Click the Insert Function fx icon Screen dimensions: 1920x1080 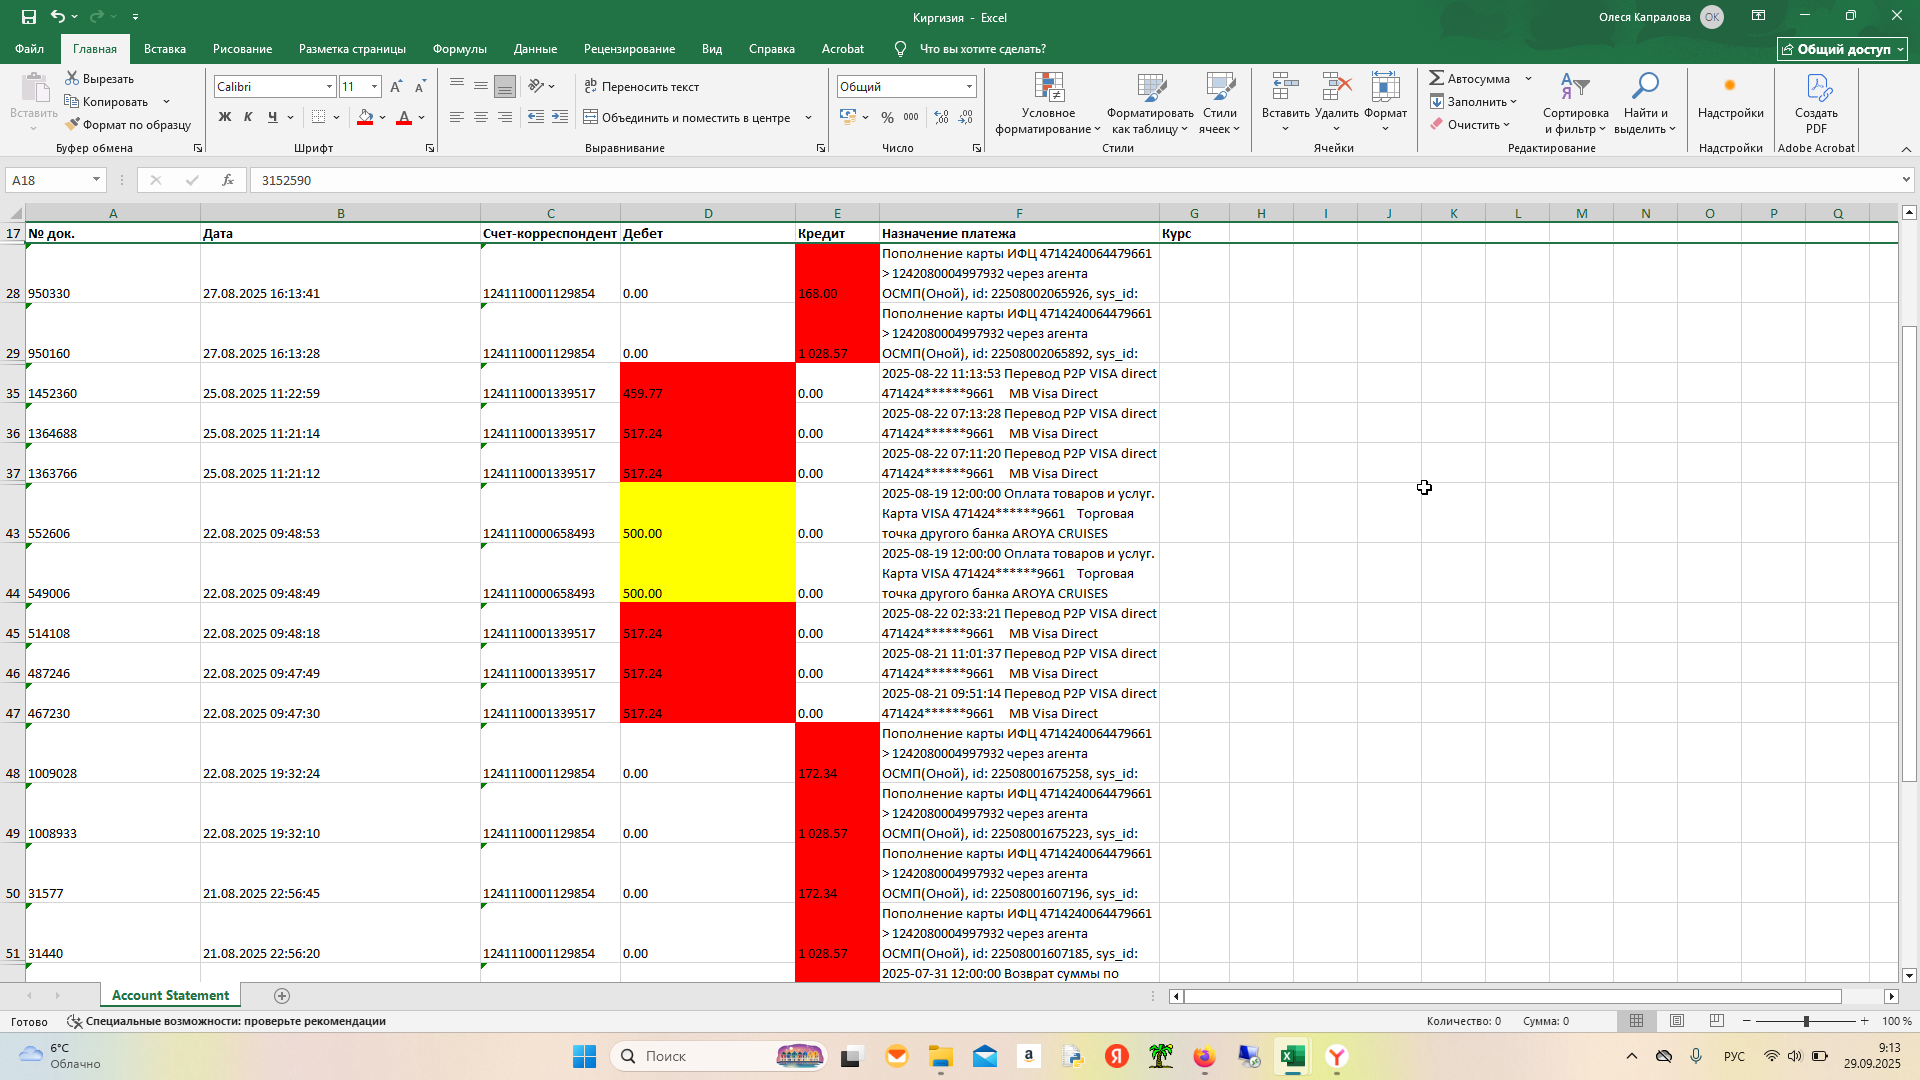(228, 180)
